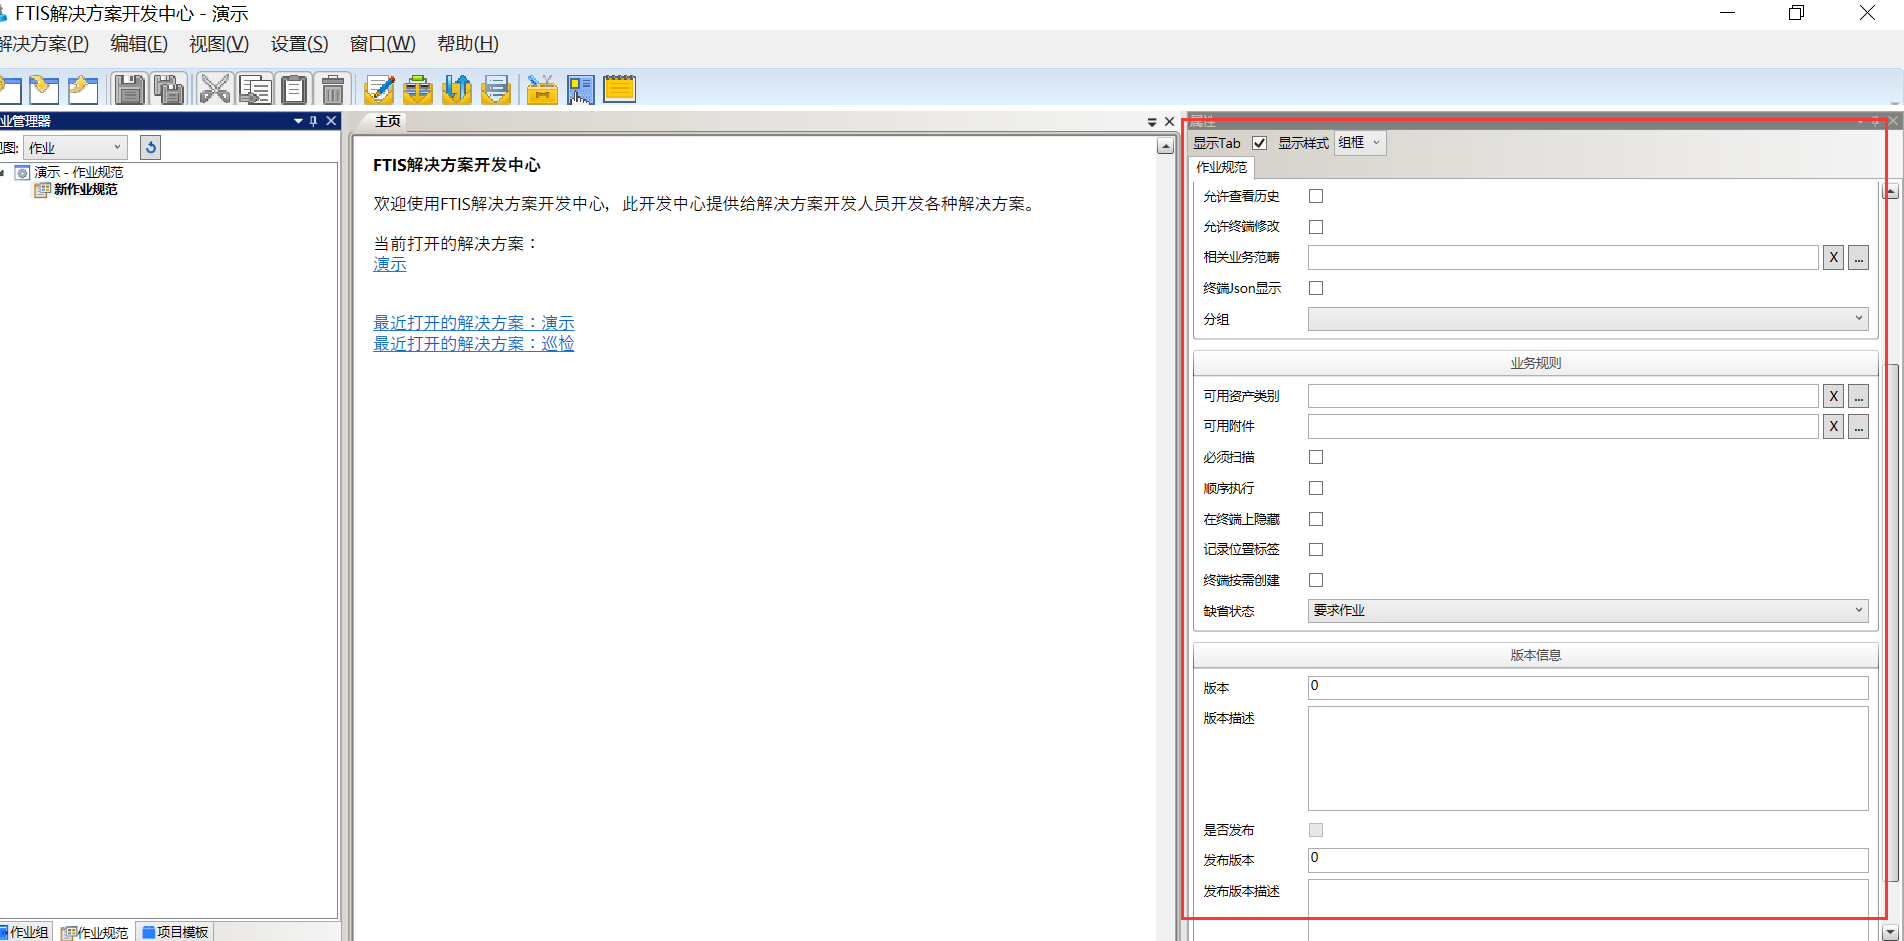Image resolution: width=1904 pixels, height=941 pixels.
Task: Open the 设置(S) menu
Action: click(x=299, y=44)
